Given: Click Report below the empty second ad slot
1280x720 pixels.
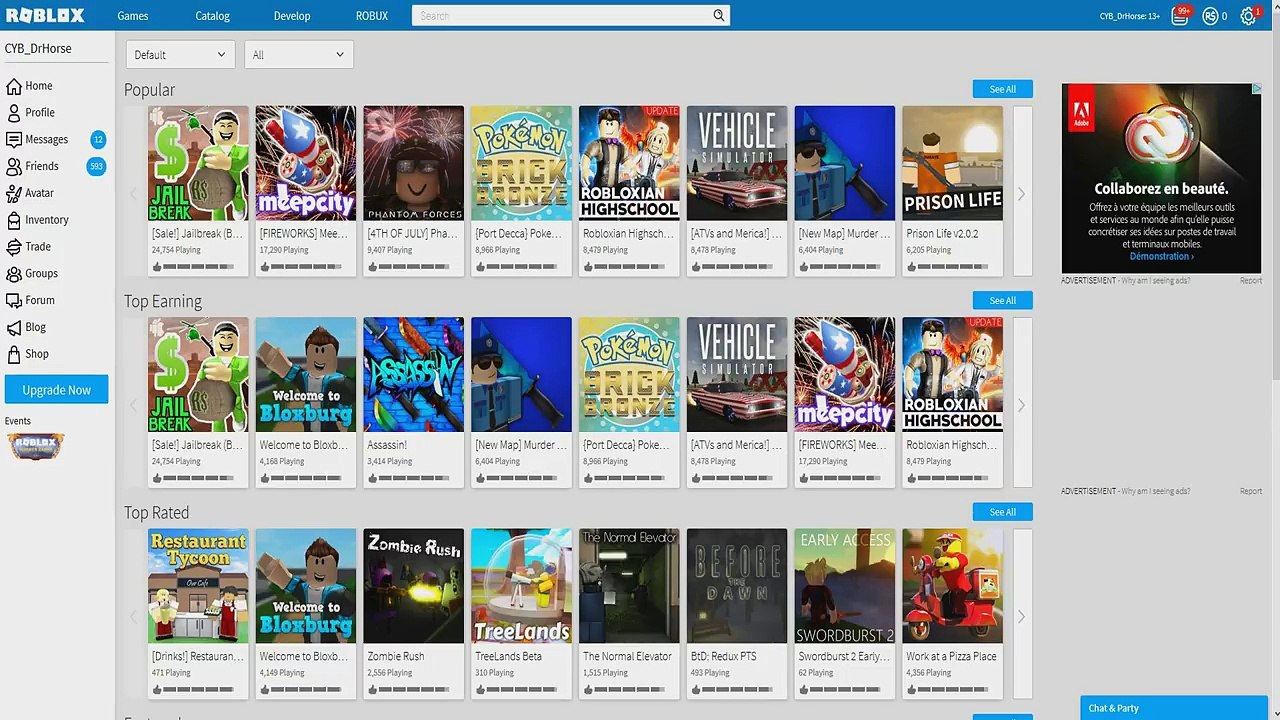Looking at the screenshot, I should pos(1251,492).
